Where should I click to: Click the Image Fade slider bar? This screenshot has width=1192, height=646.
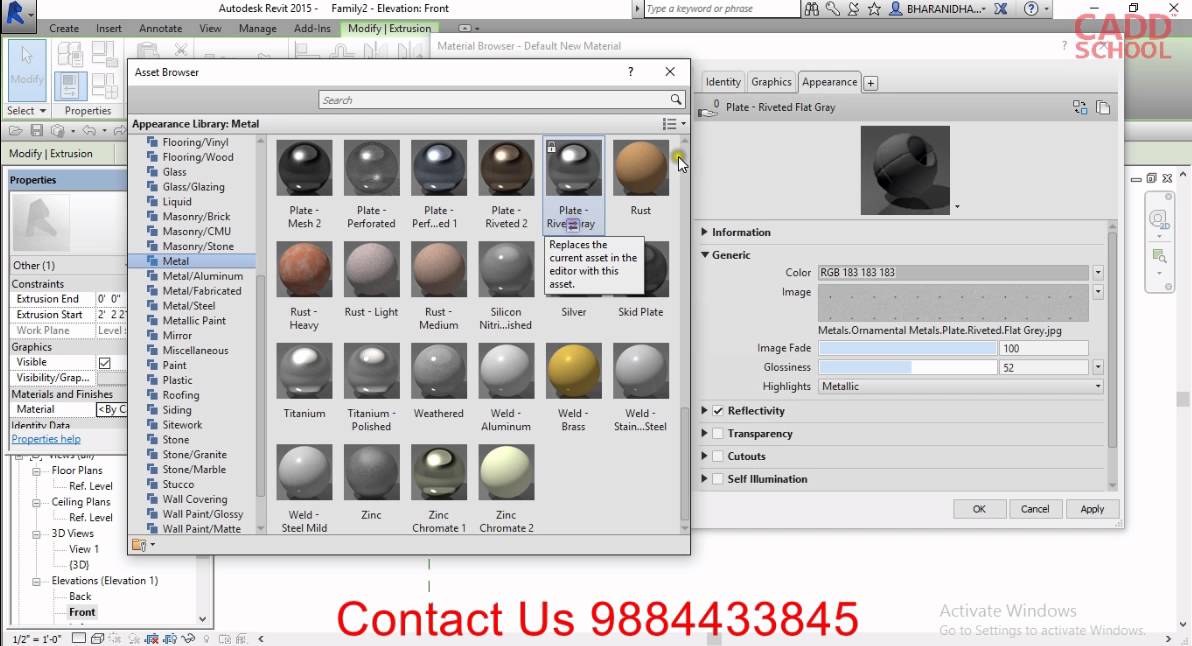click(x=908, y=348)
